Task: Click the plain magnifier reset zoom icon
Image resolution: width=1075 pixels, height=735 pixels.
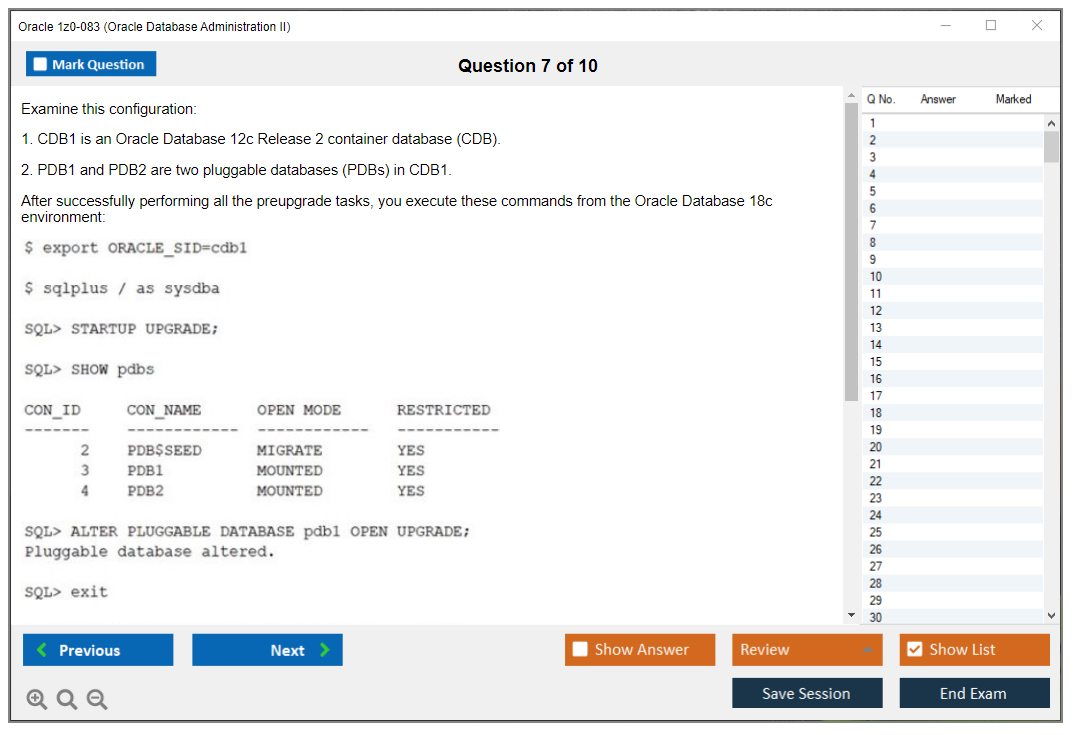Action: coord(66,699)
